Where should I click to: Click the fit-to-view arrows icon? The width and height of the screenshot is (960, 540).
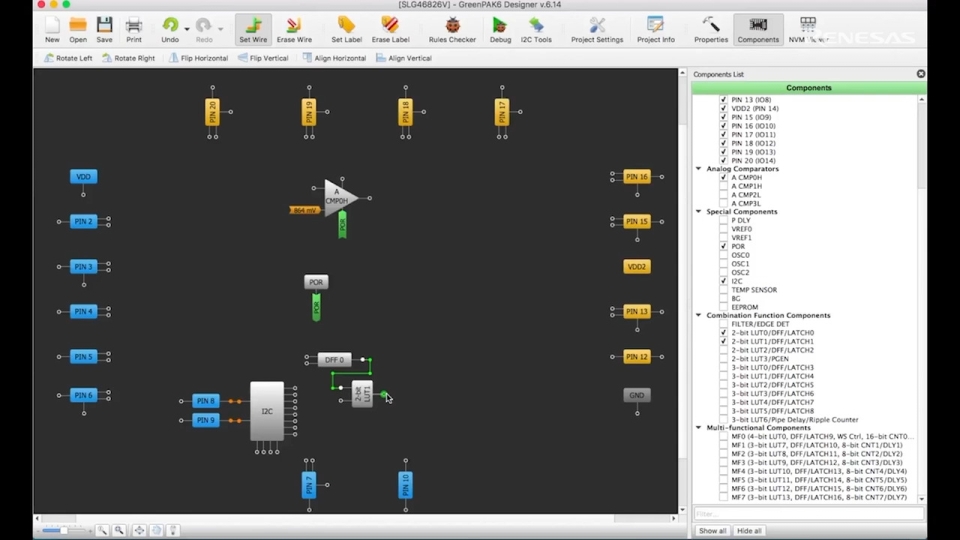(x=139, y=530)
